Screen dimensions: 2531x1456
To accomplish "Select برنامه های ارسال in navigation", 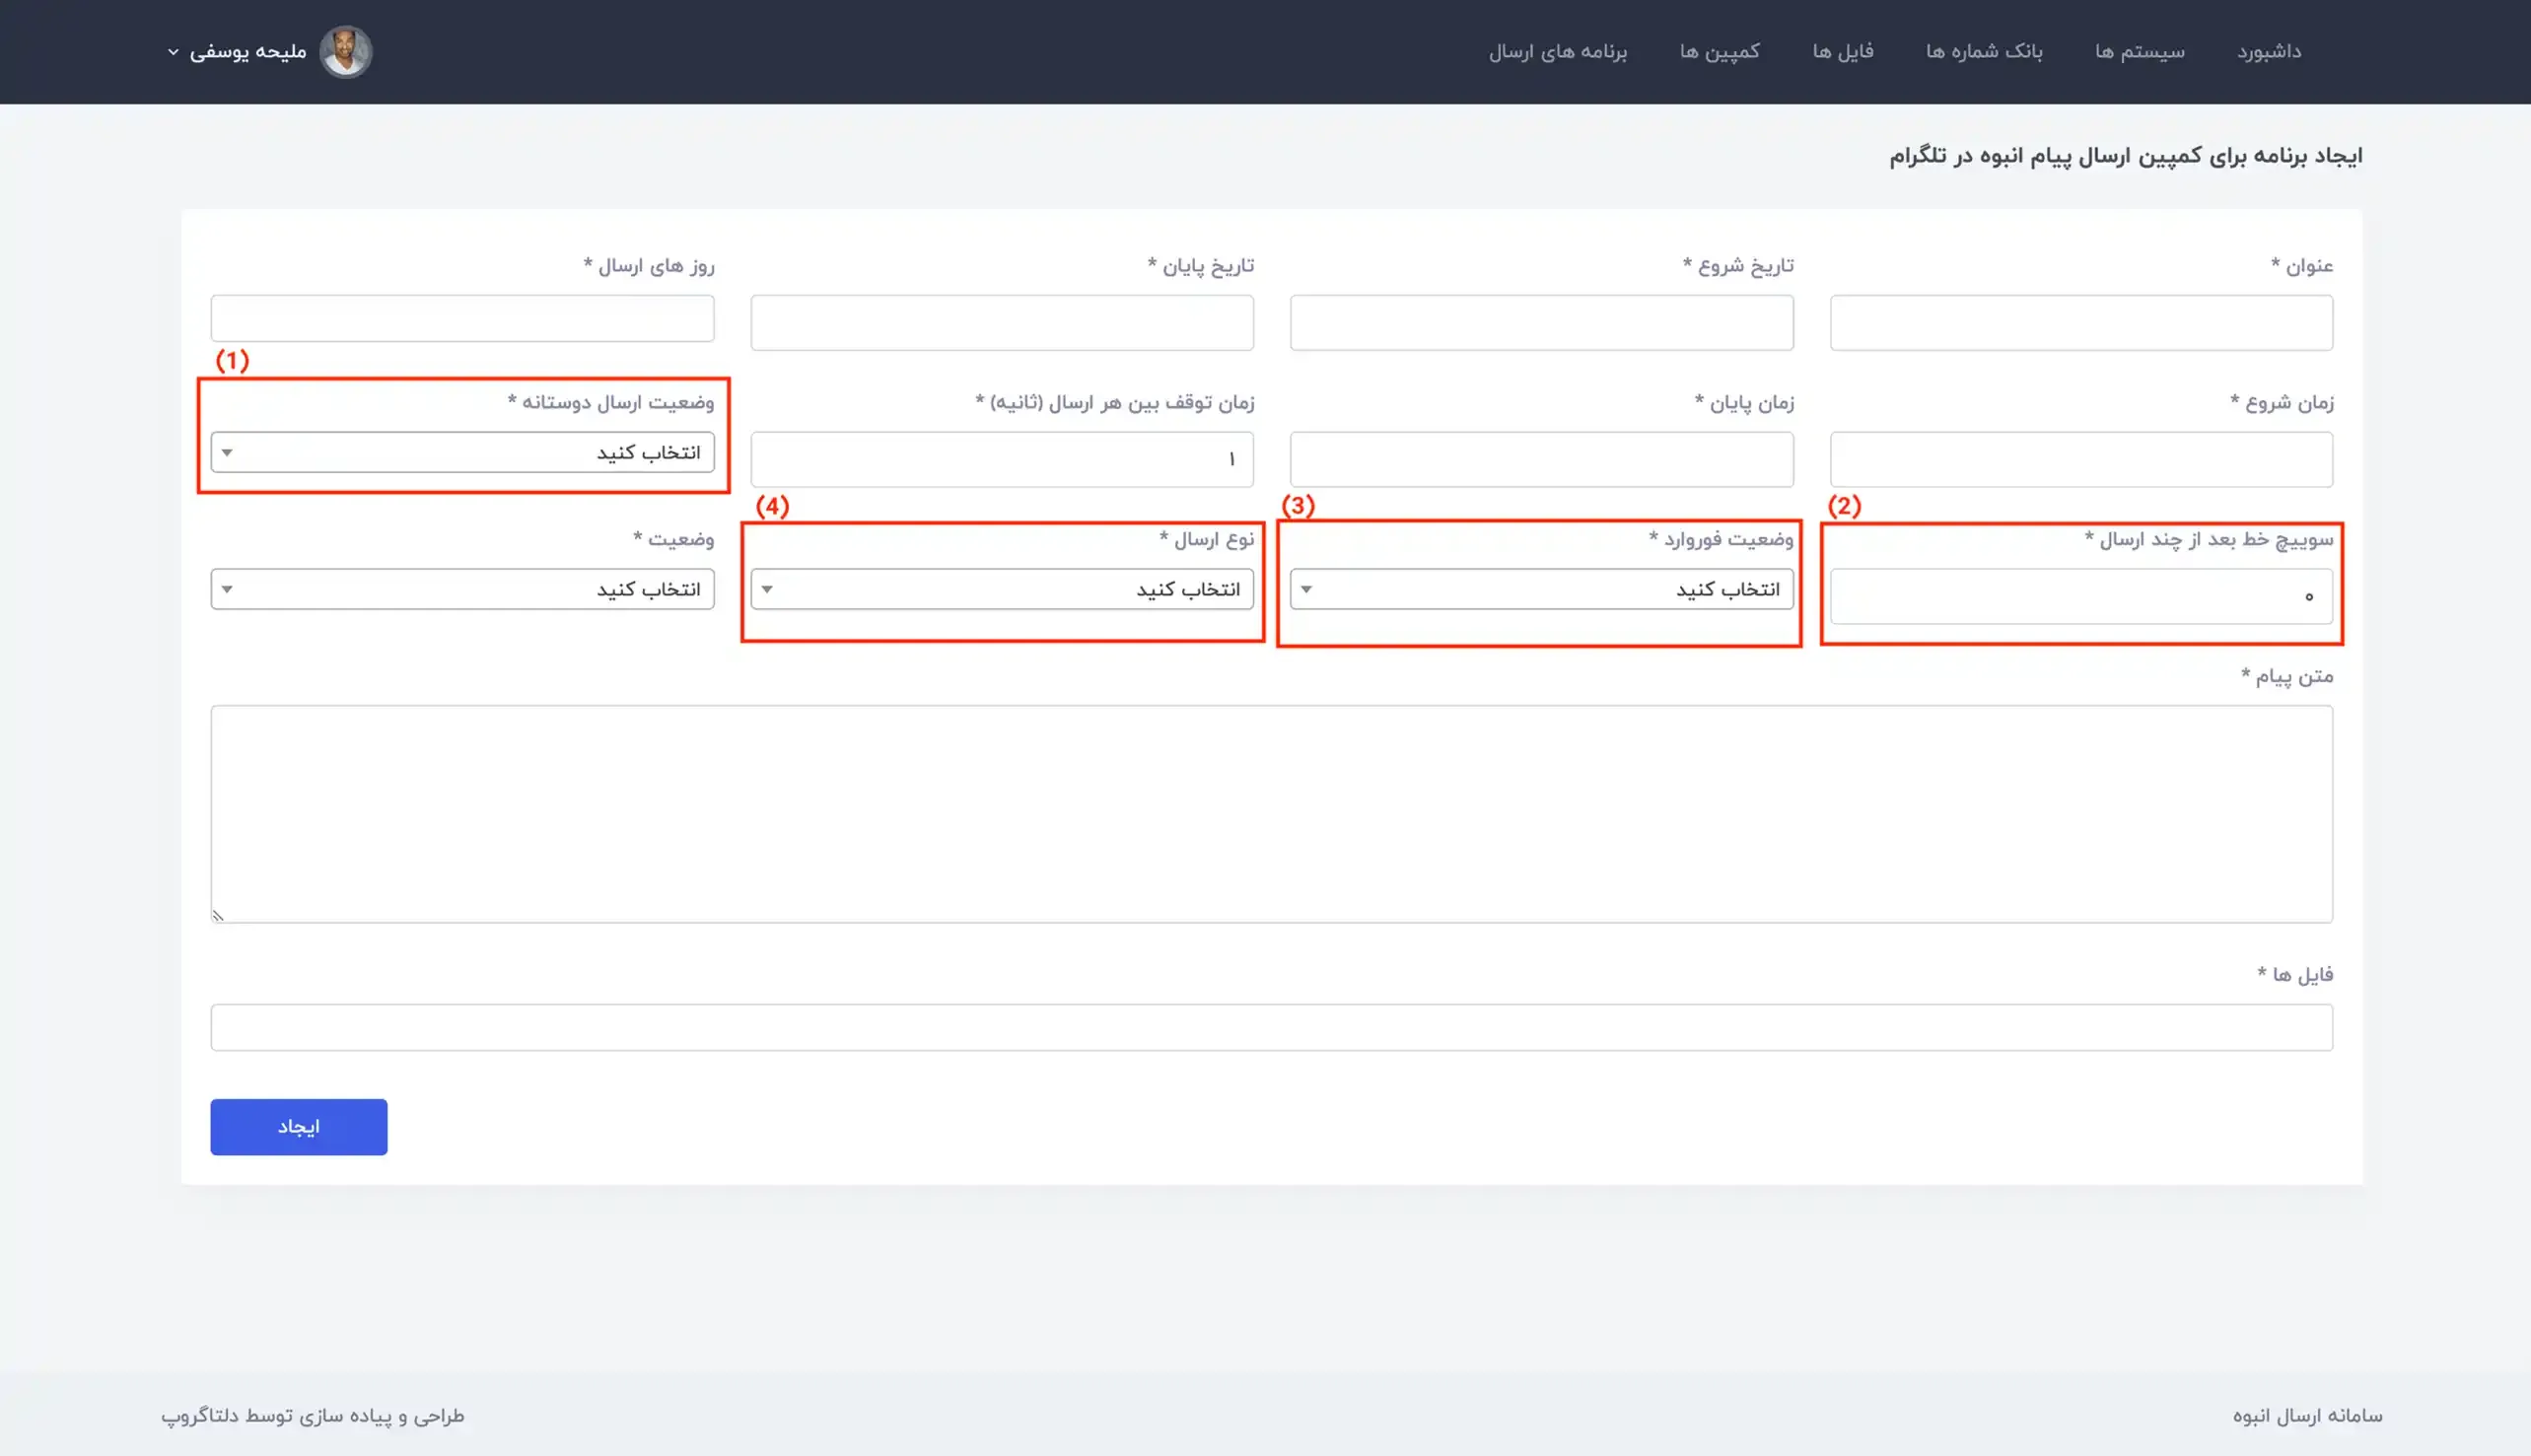I will (x=1557, y=52).
